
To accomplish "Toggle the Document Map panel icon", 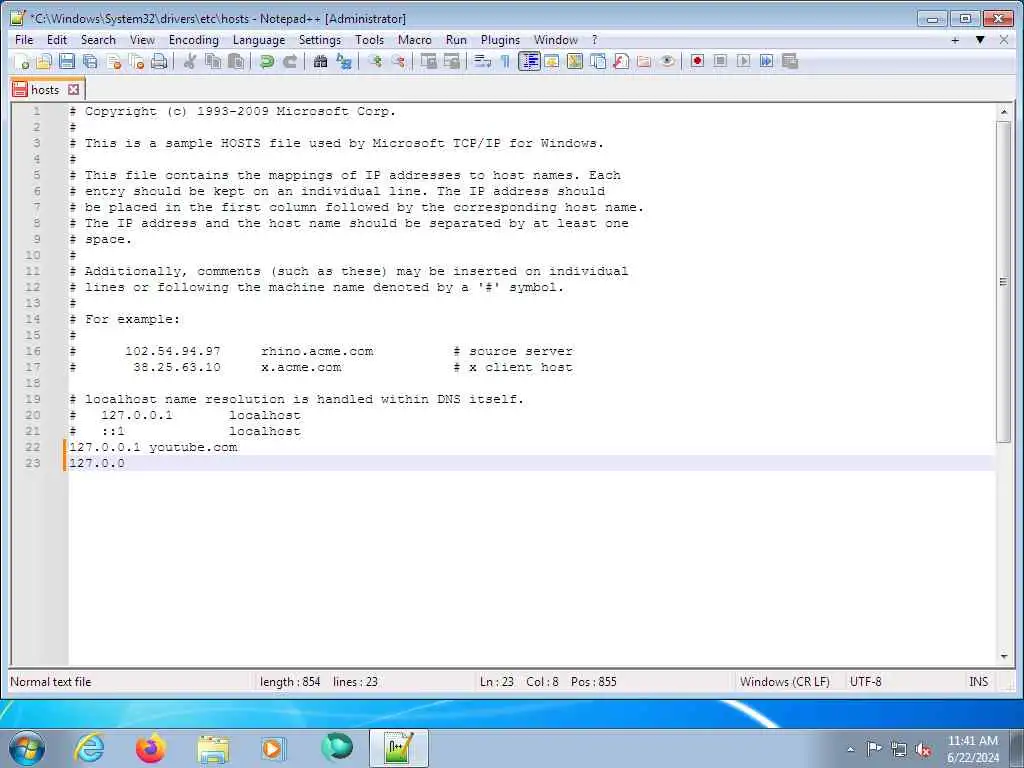I will tap(575, 61).
